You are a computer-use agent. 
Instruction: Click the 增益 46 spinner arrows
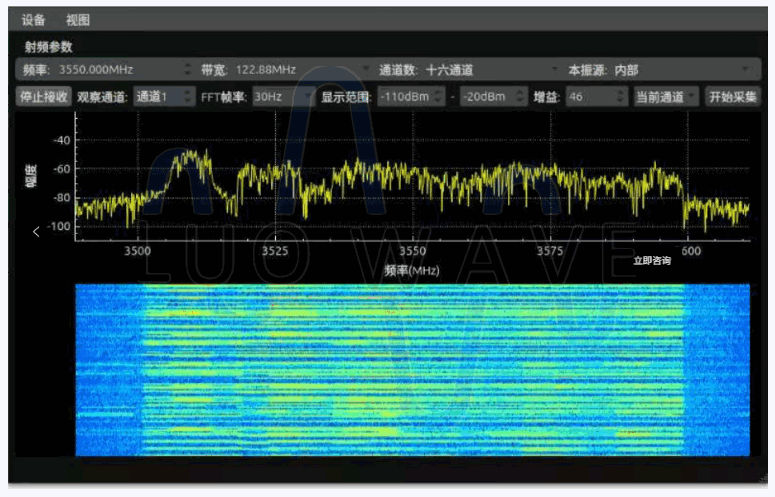pos(620,97)
